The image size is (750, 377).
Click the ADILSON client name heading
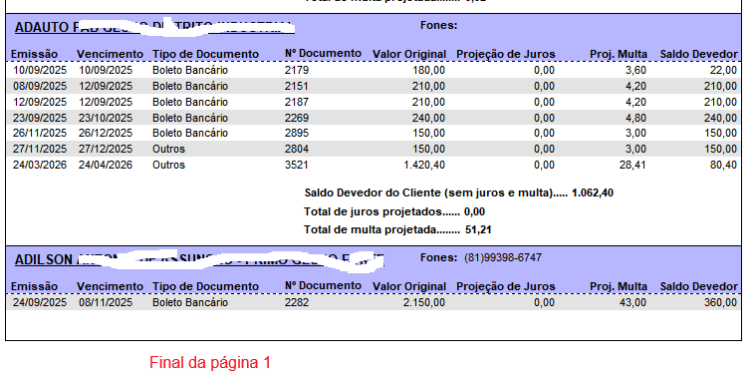click(199, 259)
